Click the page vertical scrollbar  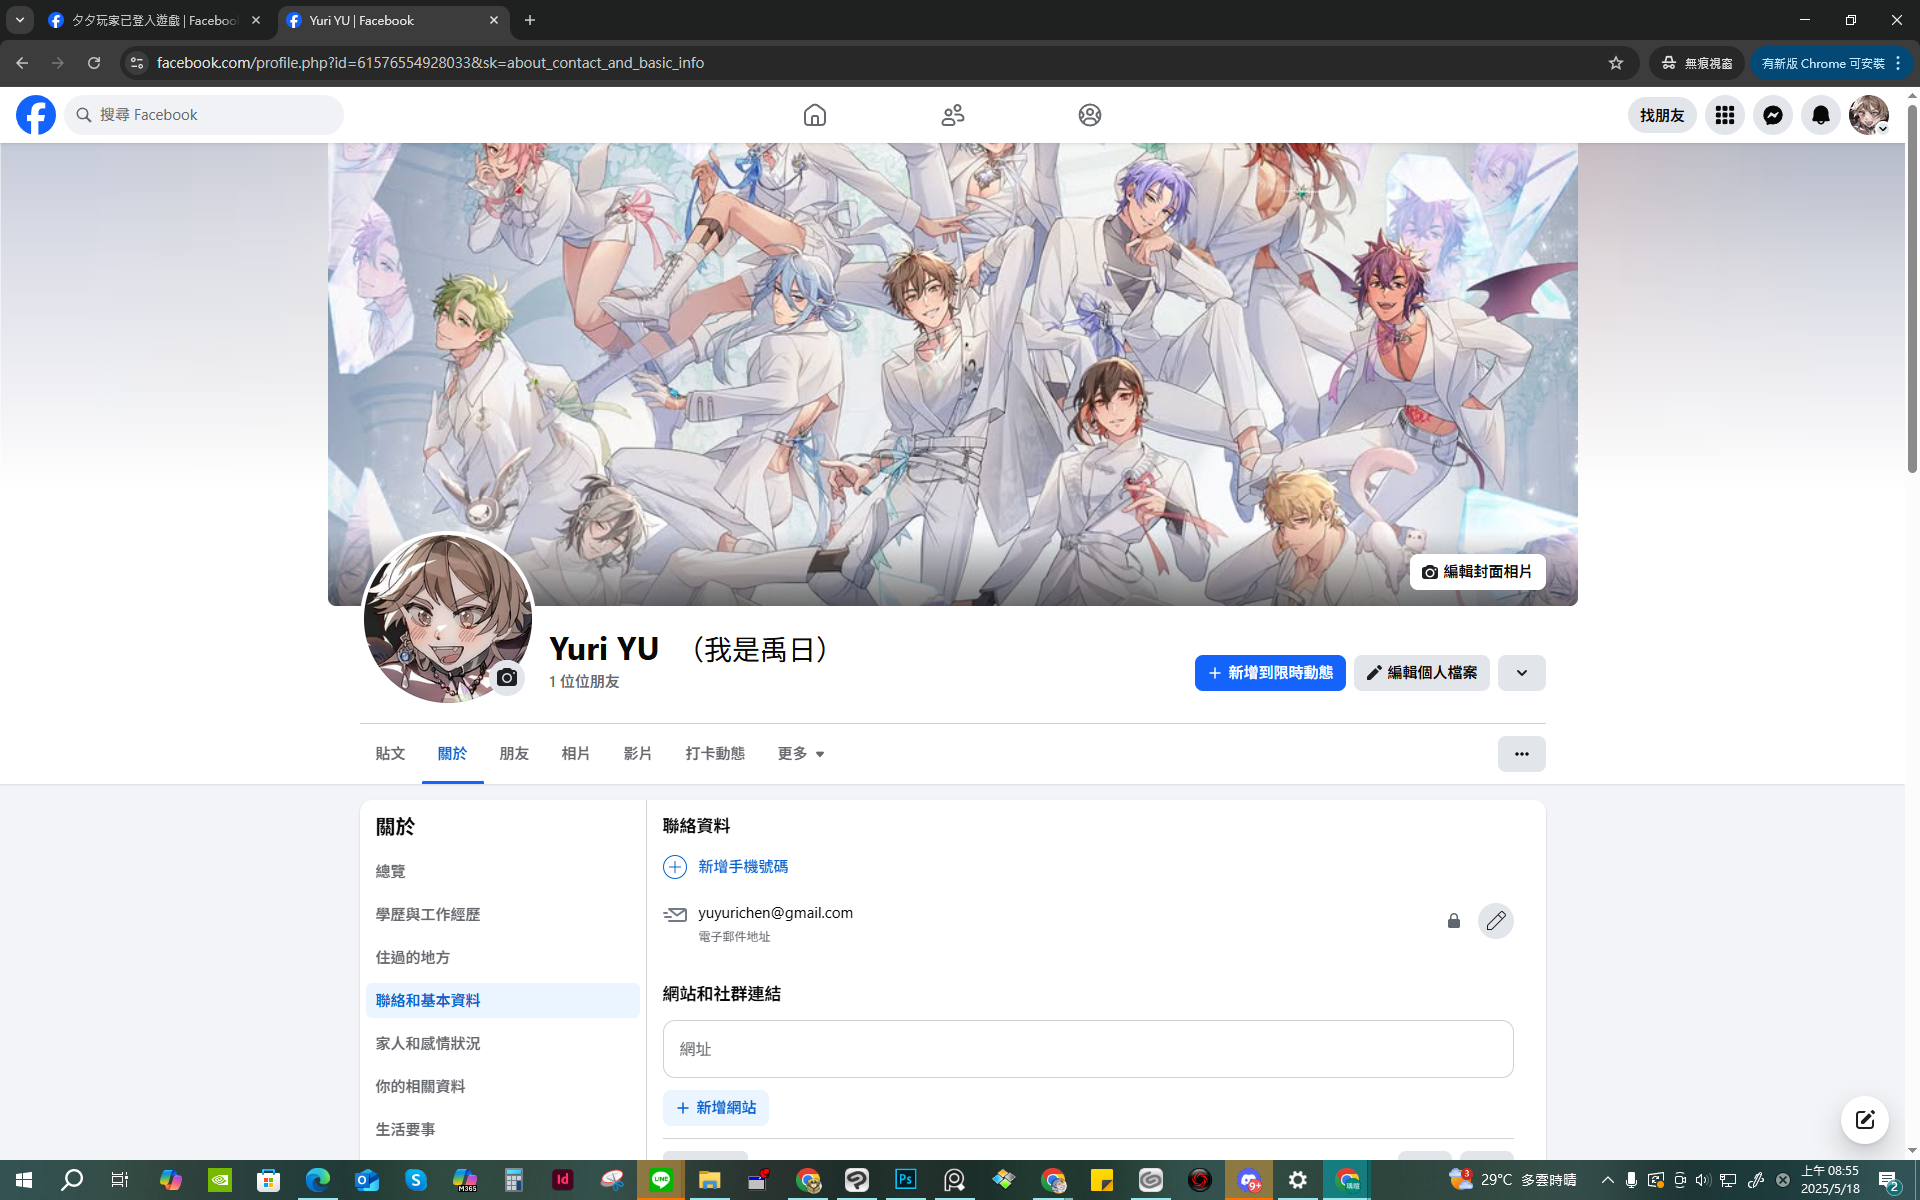(x=1912, y=290)
